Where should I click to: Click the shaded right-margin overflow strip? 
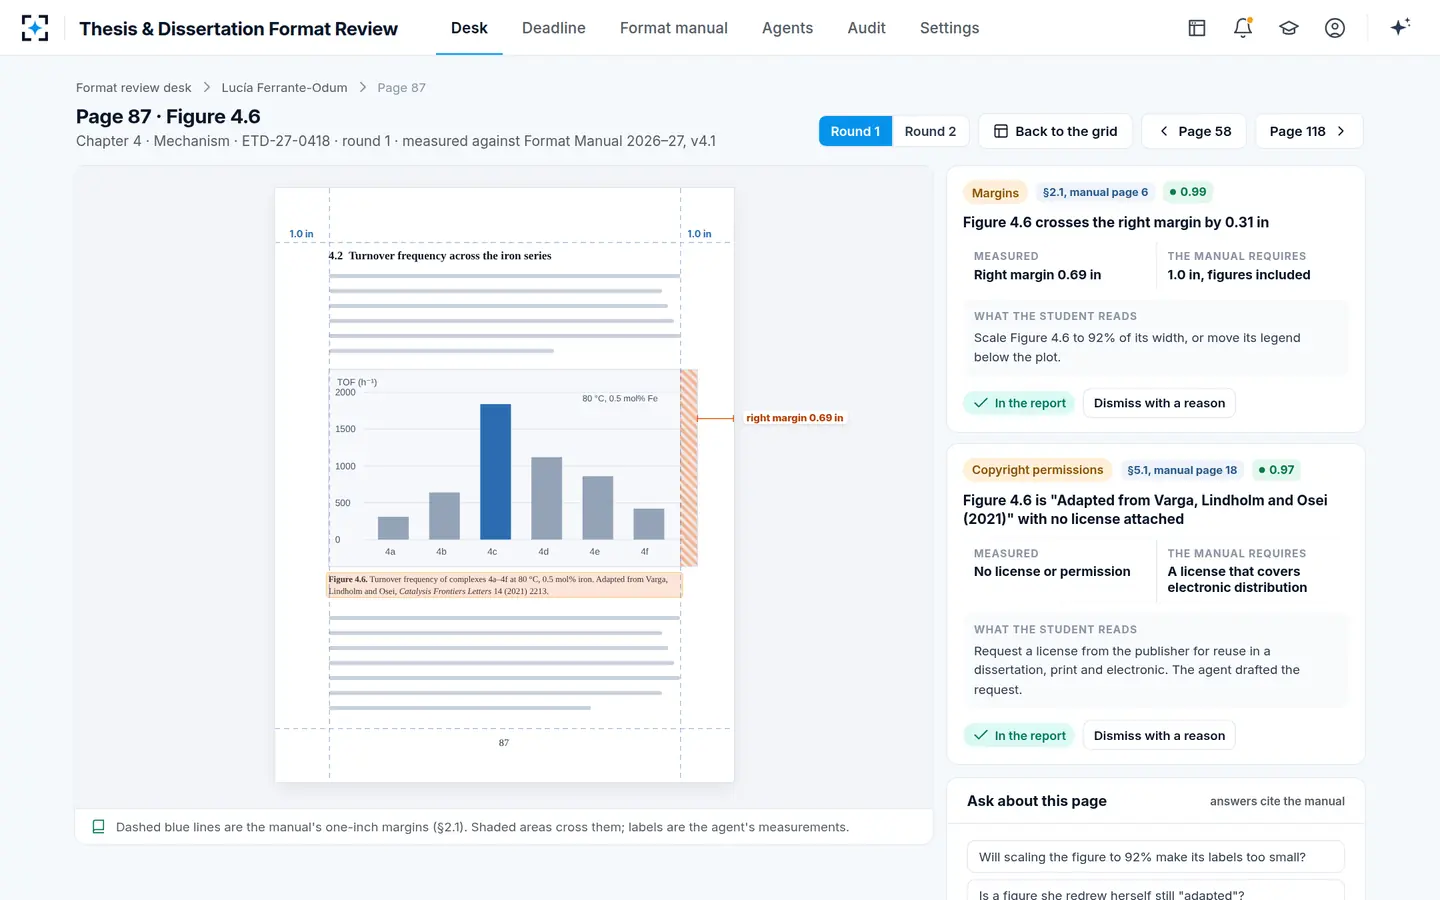pos(689,468)
